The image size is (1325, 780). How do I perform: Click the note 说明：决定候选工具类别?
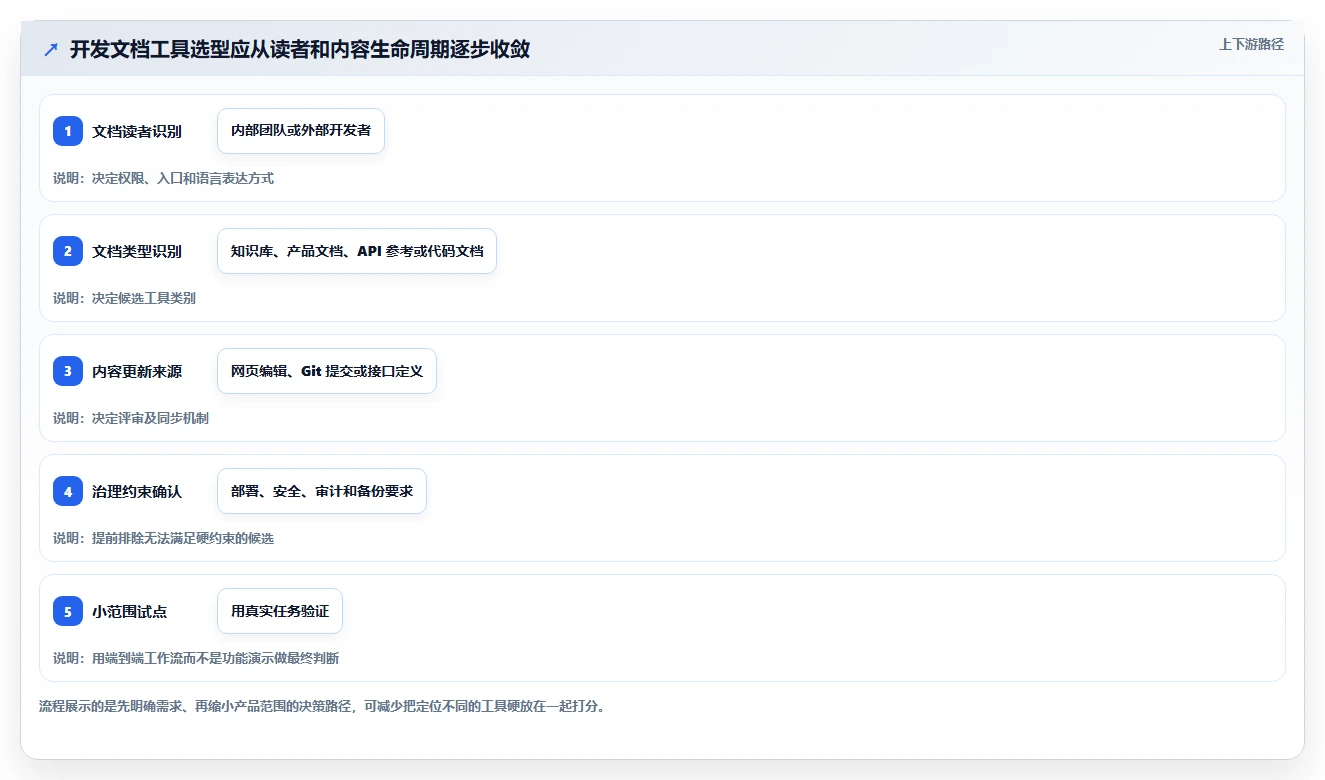(124, 298)
